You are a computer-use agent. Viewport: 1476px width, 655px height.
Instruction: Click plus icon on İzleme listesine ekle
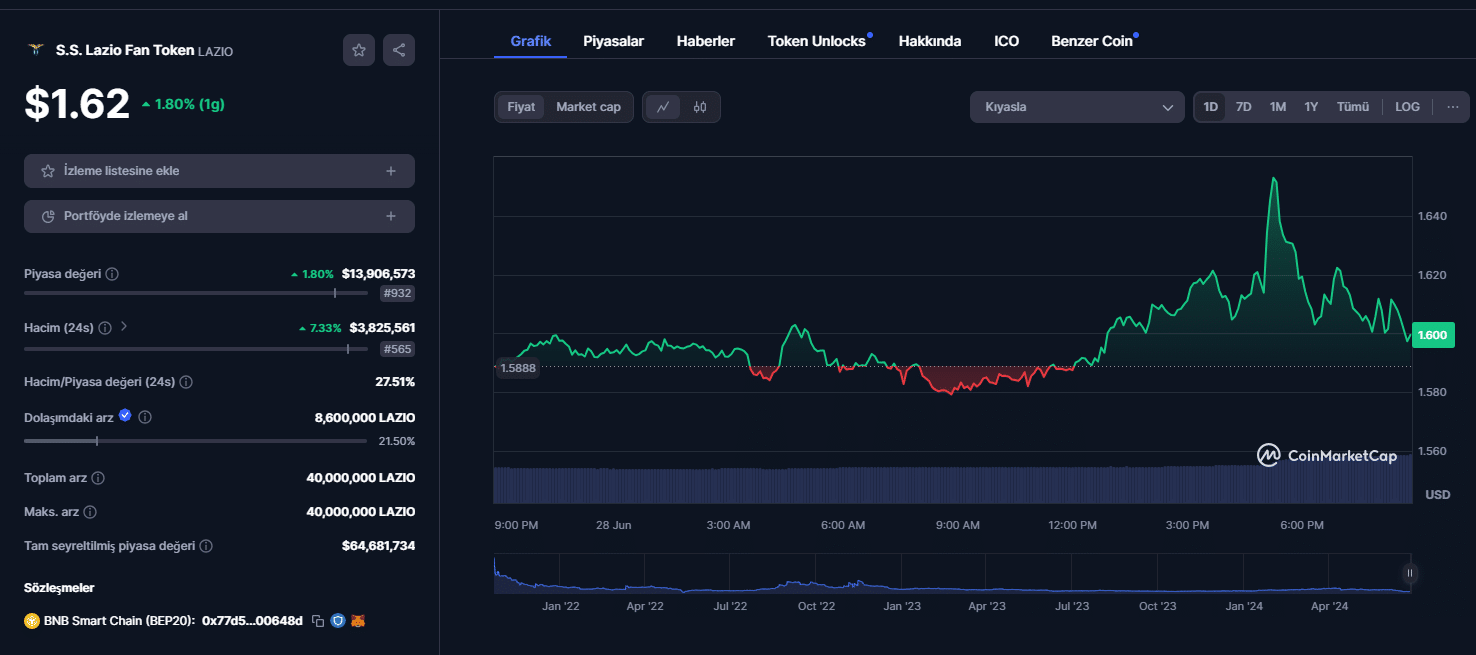coord(391,171)
